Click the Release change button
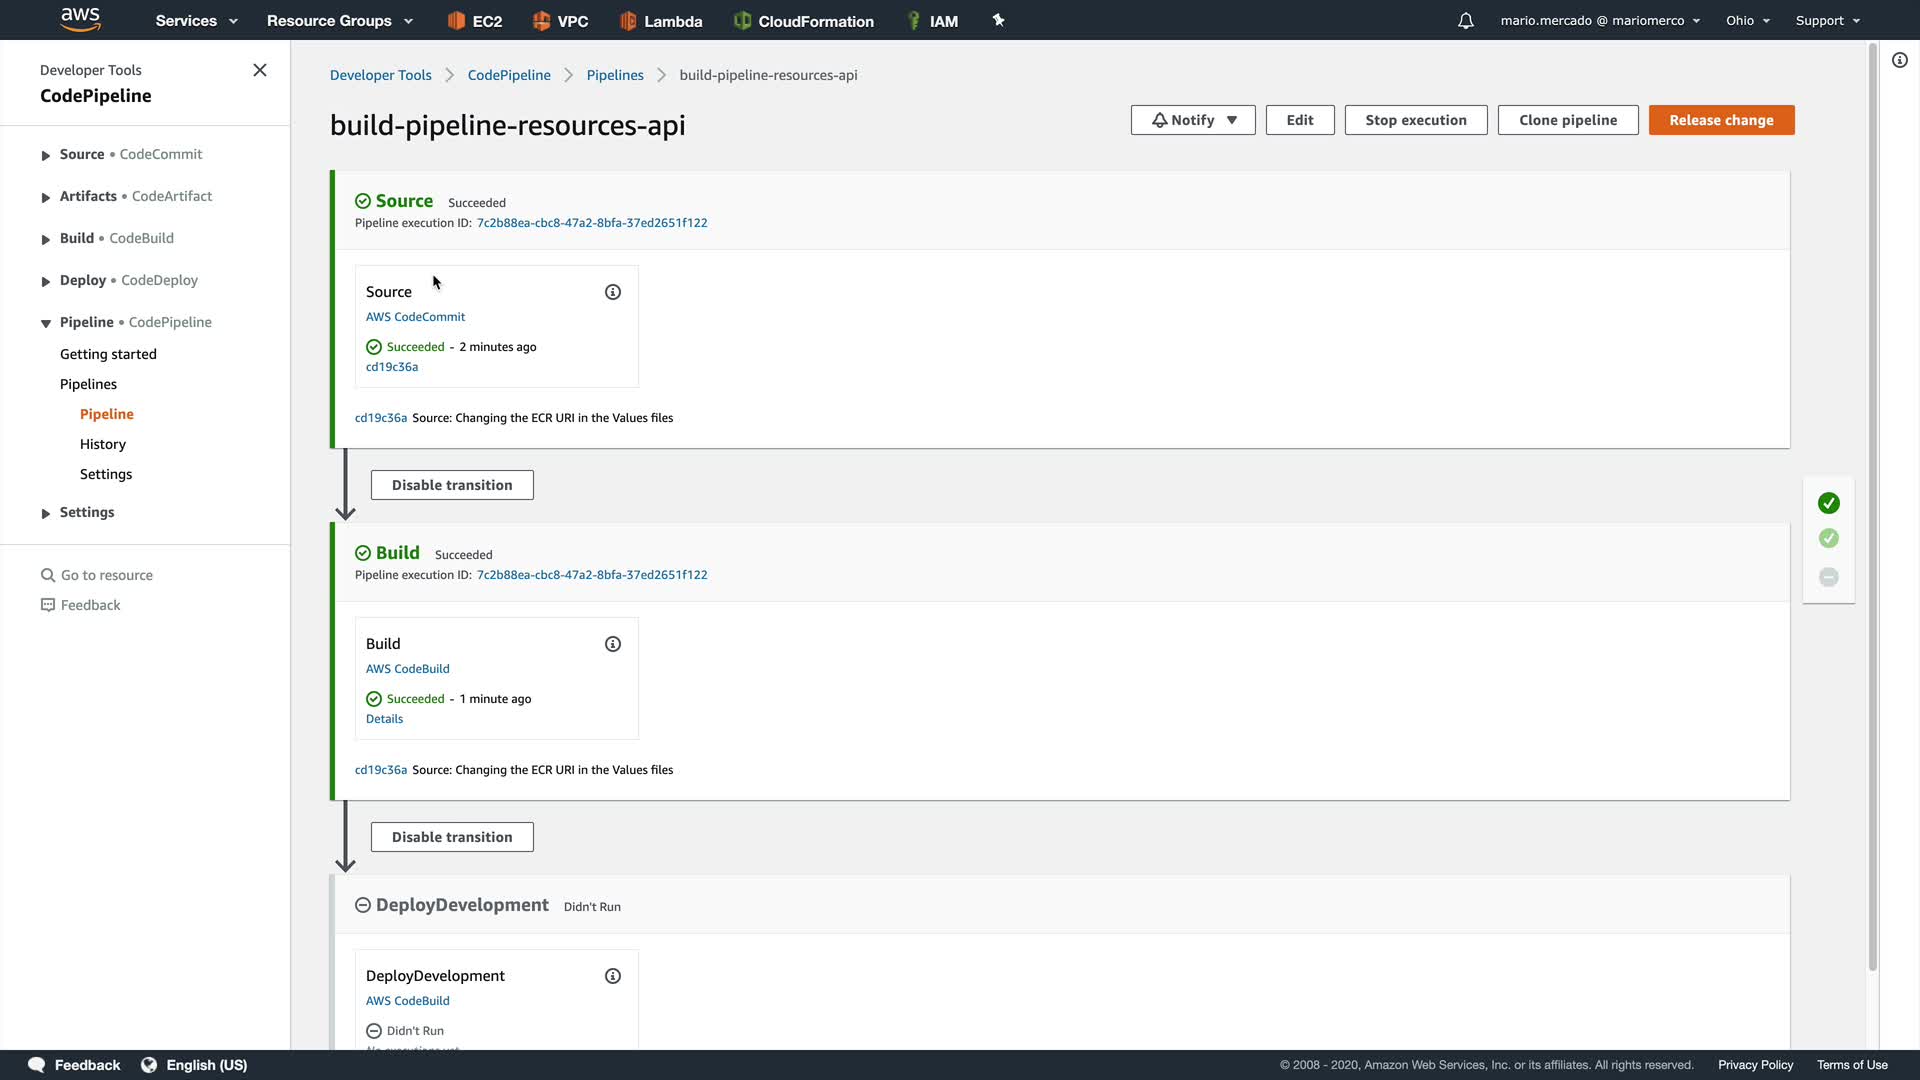 tap(1721, 120)
